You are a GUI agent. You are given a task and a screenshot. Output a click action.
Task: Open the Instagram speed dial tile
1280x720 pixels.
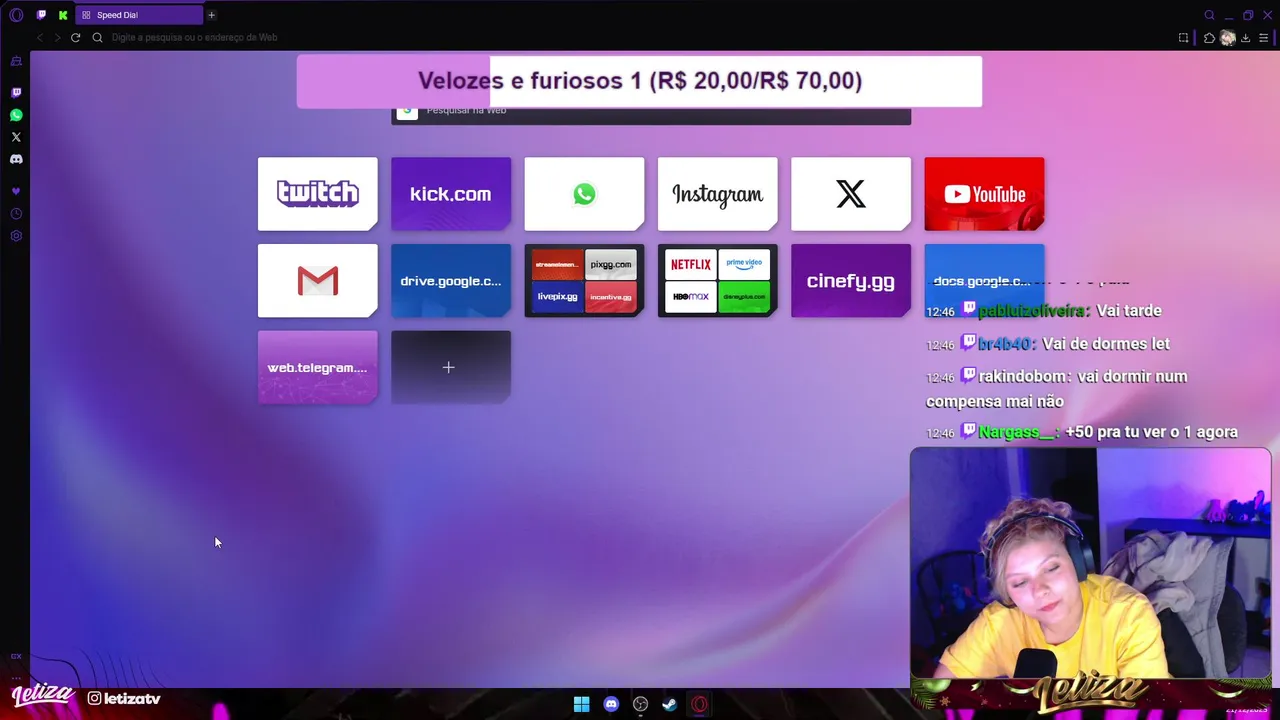pos(718,194)
